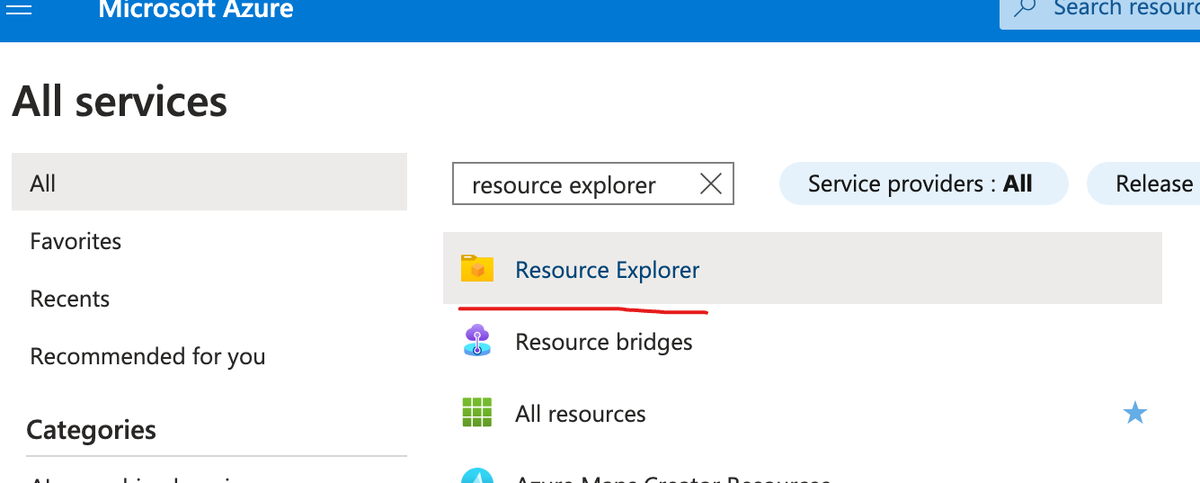Click the search magnifier icon in header
Viewport: 1200px width, 483px height.
tap(1024, 9)
